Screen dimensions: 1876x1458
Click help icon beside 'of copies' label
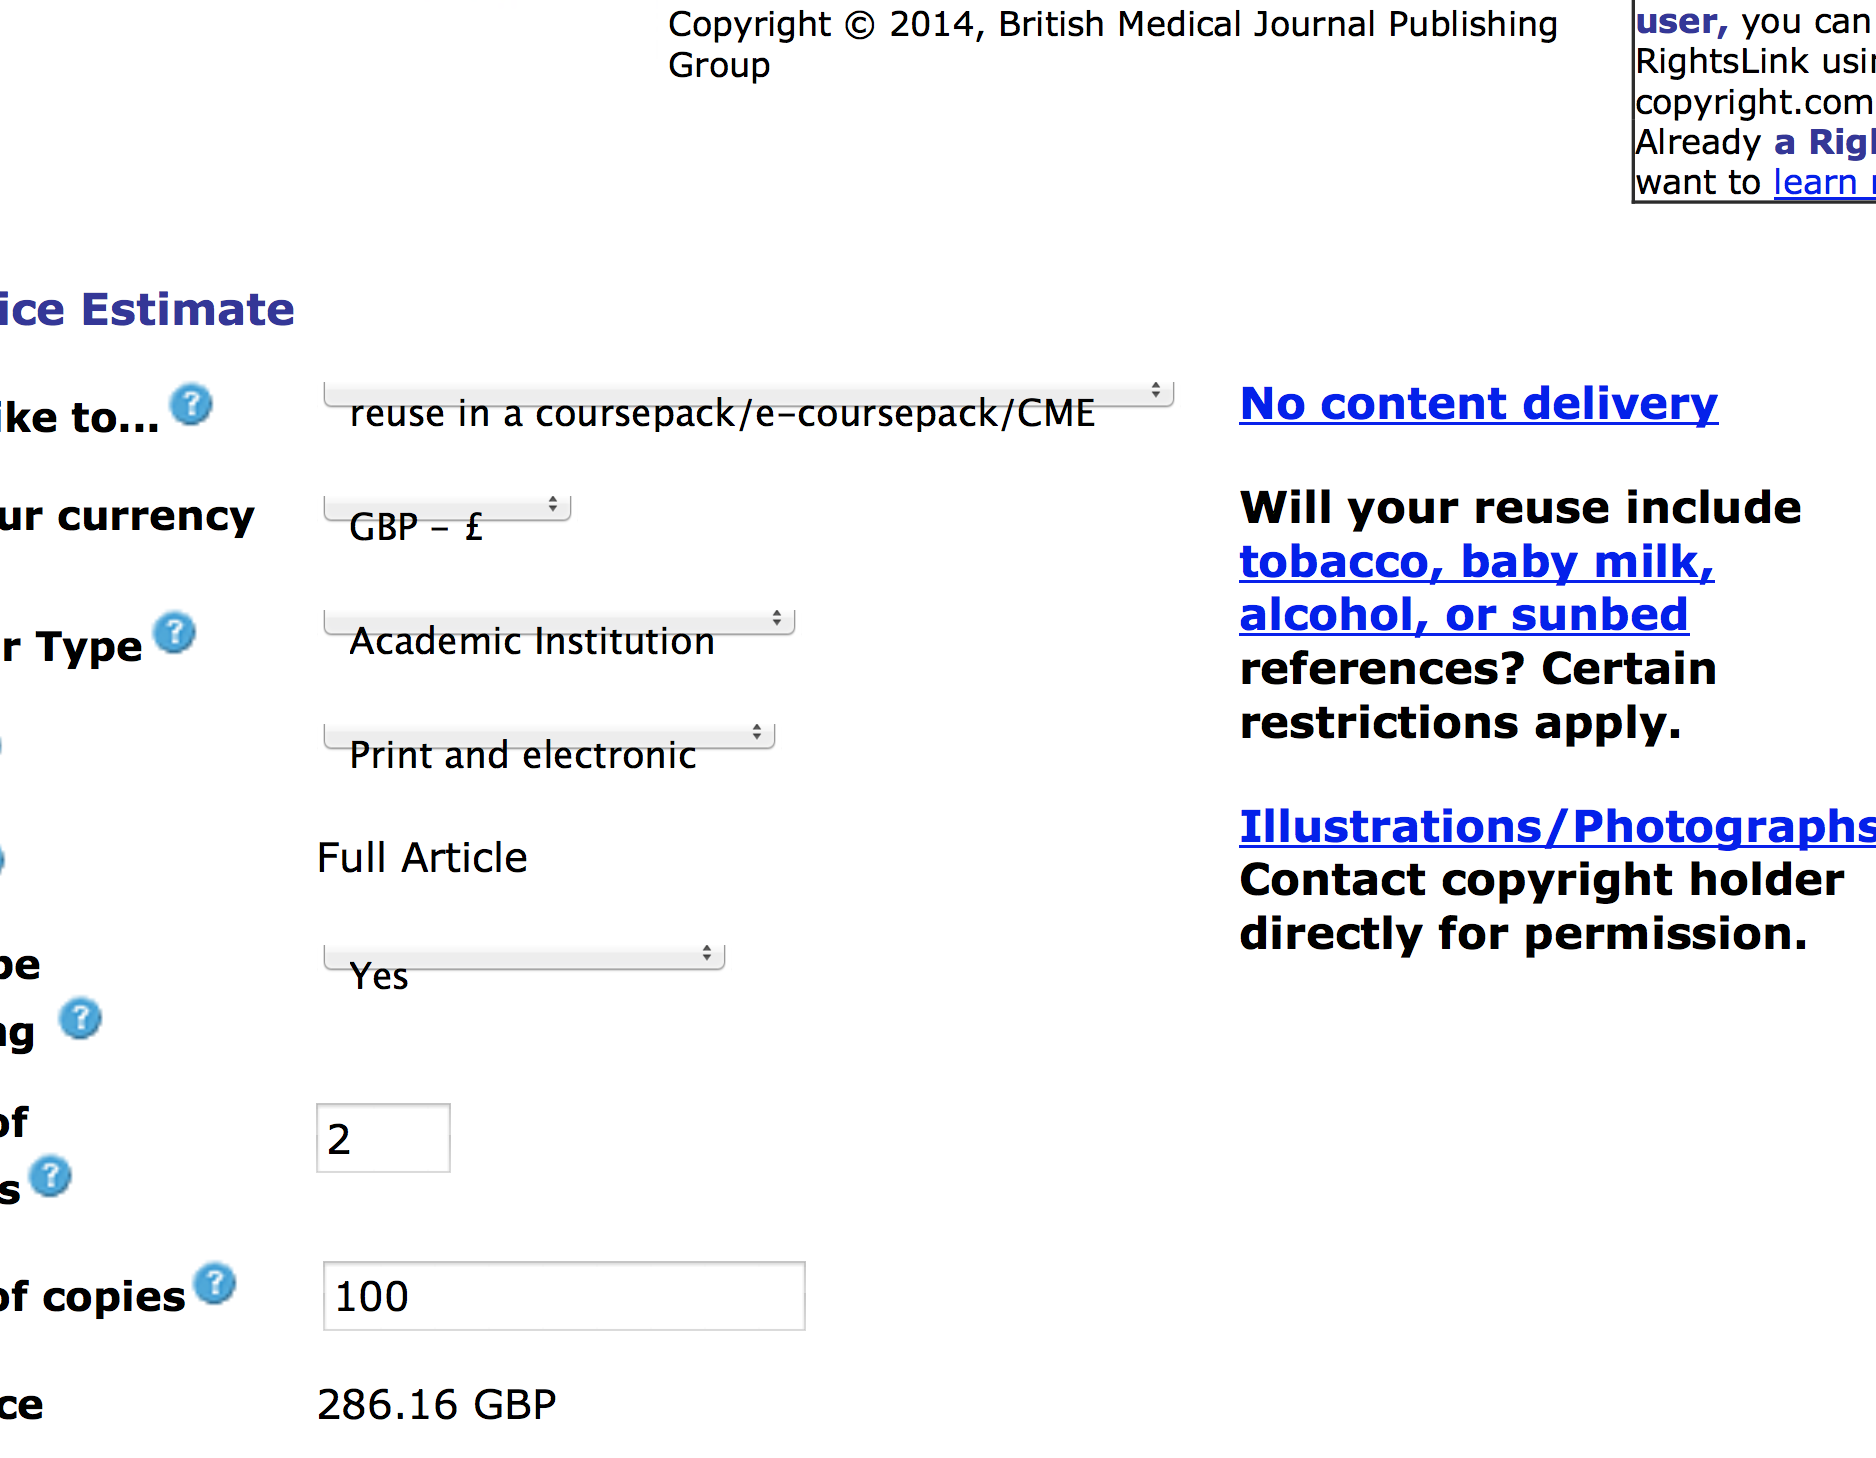point(215,1284)
